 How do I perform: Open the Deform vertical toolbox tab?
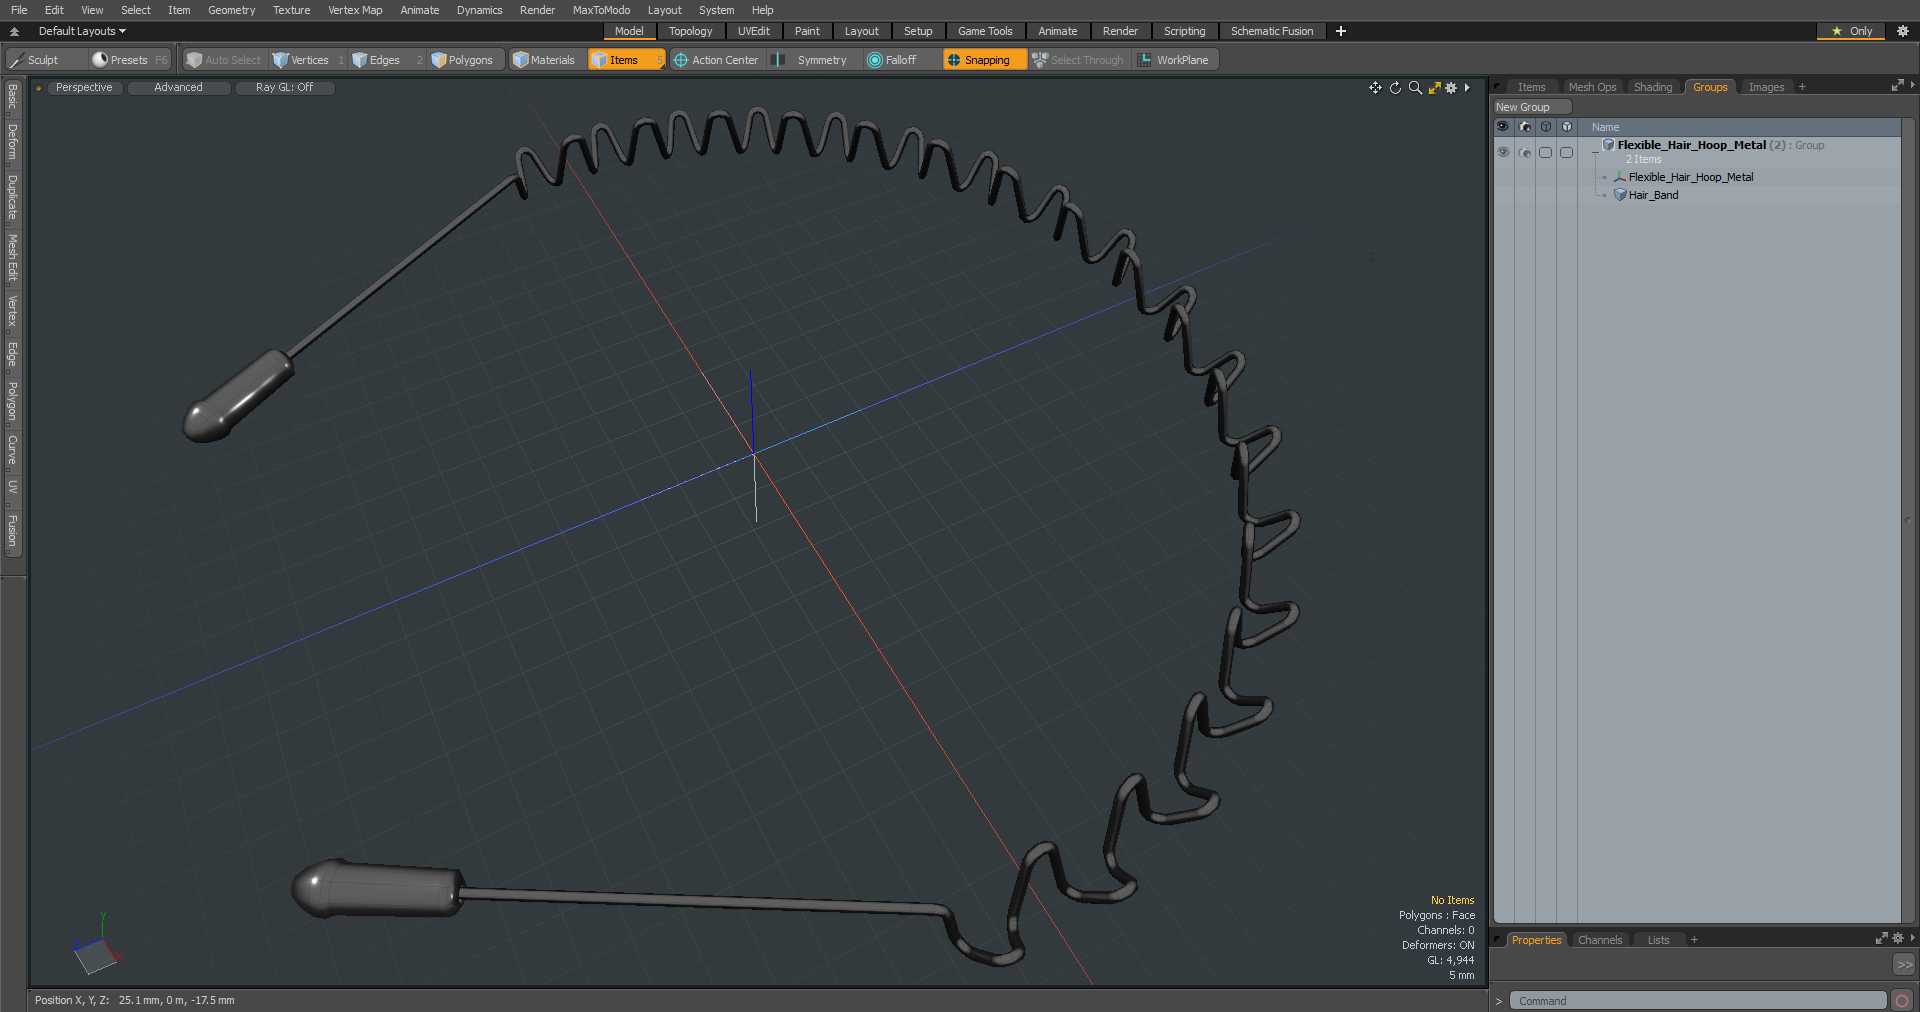[x=12, y=142]
